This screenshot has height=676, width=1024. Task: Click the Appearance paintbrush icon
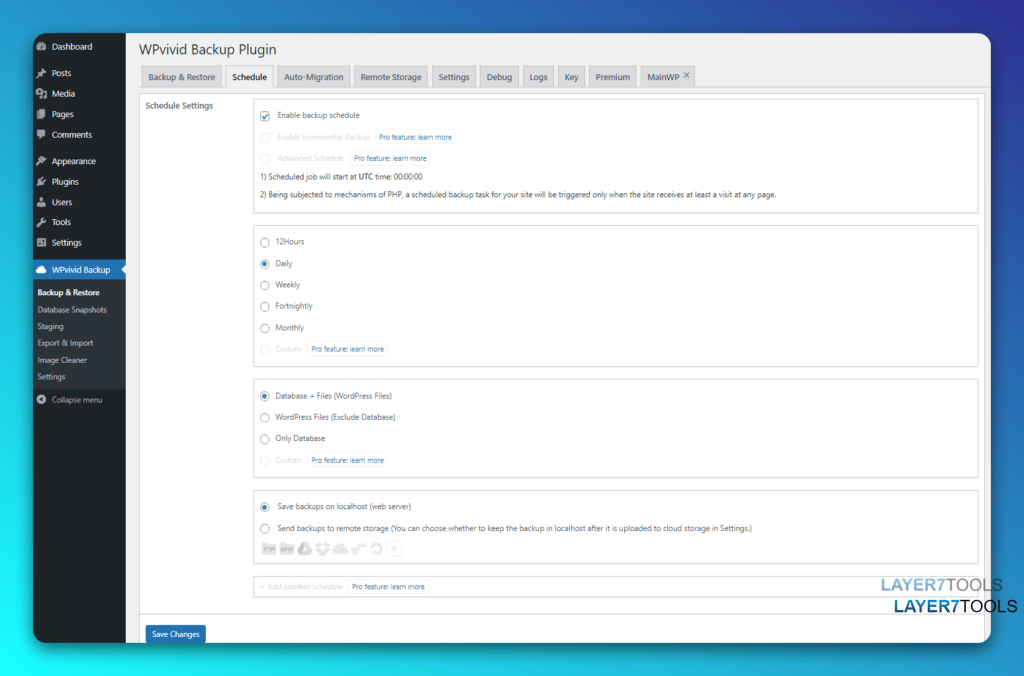point(42,161)
